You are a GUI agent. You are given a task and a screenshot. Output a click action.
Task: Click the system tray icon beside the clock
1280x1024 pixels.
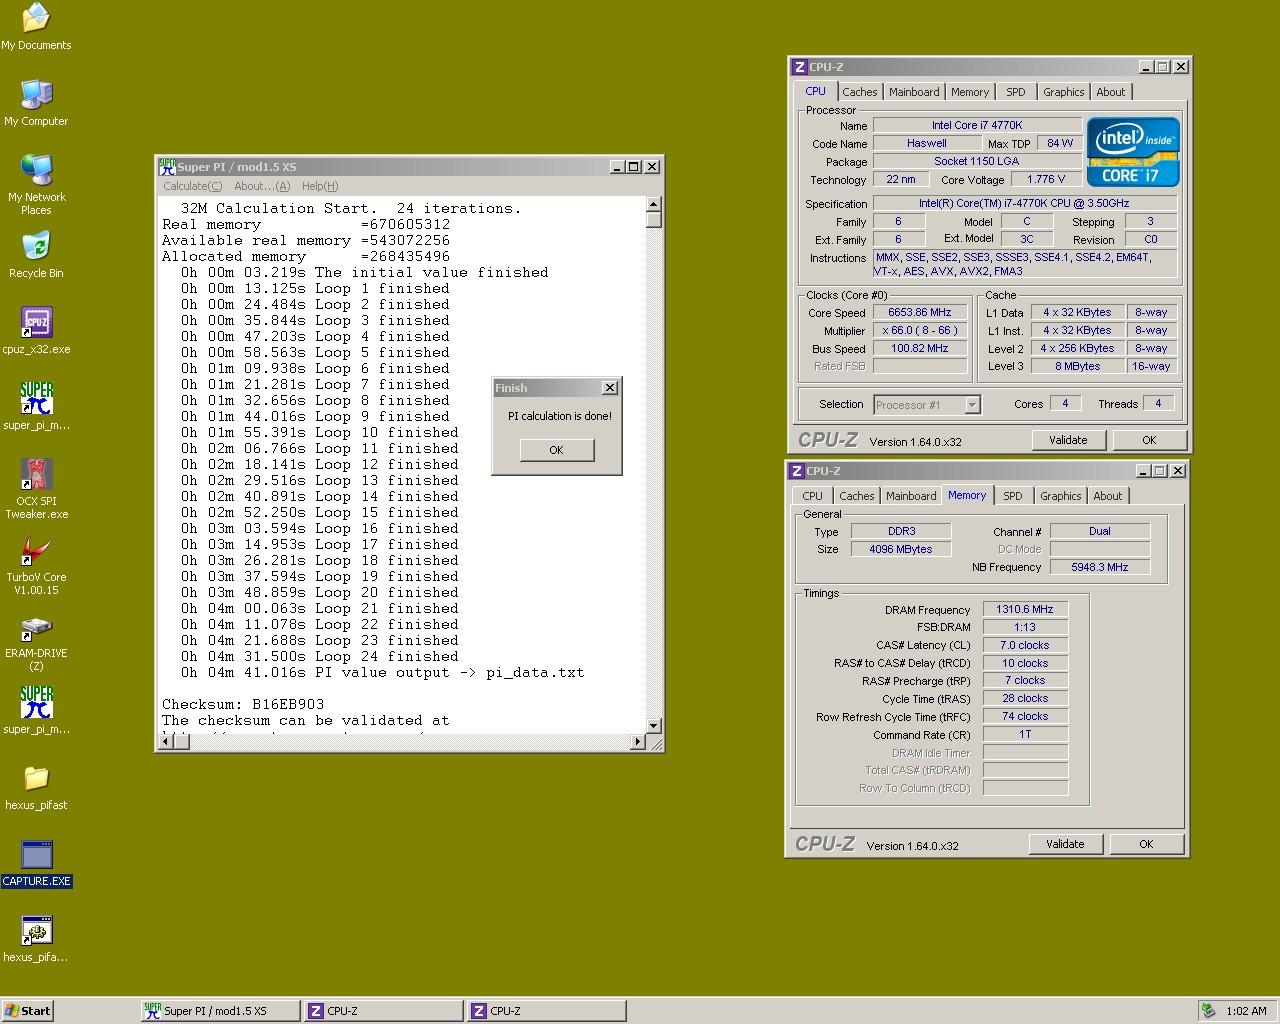pyautogui.click(x=1208, y=1011)
